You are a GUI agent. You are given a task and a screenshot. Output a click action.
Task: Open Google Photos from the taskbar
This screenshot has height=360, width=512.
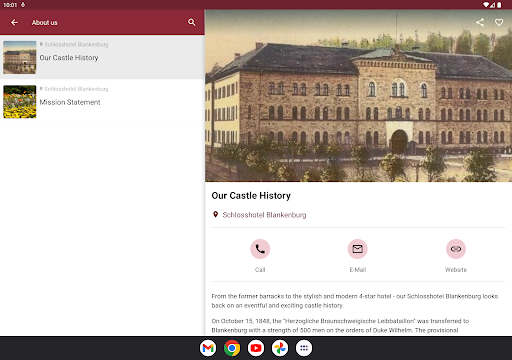[280, 348]
